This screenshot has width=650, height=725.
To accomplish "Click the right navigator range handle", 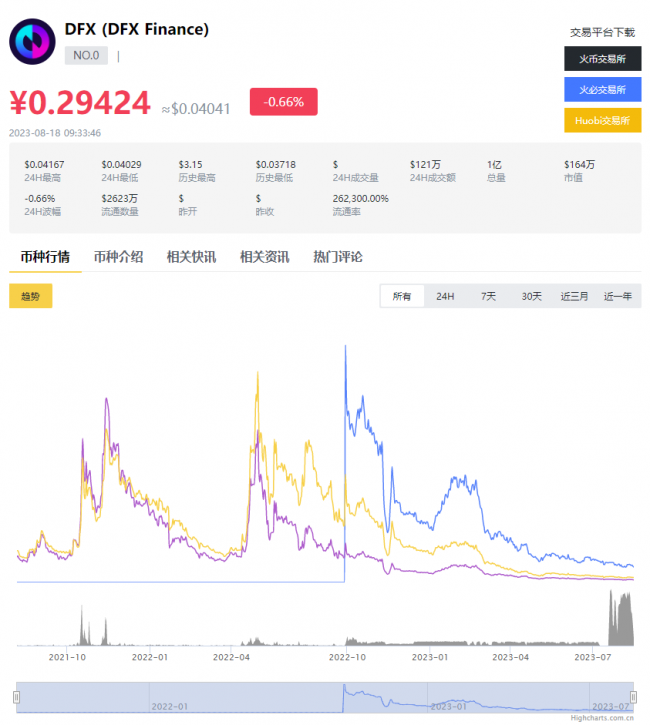I will click(x=633, y=697).
